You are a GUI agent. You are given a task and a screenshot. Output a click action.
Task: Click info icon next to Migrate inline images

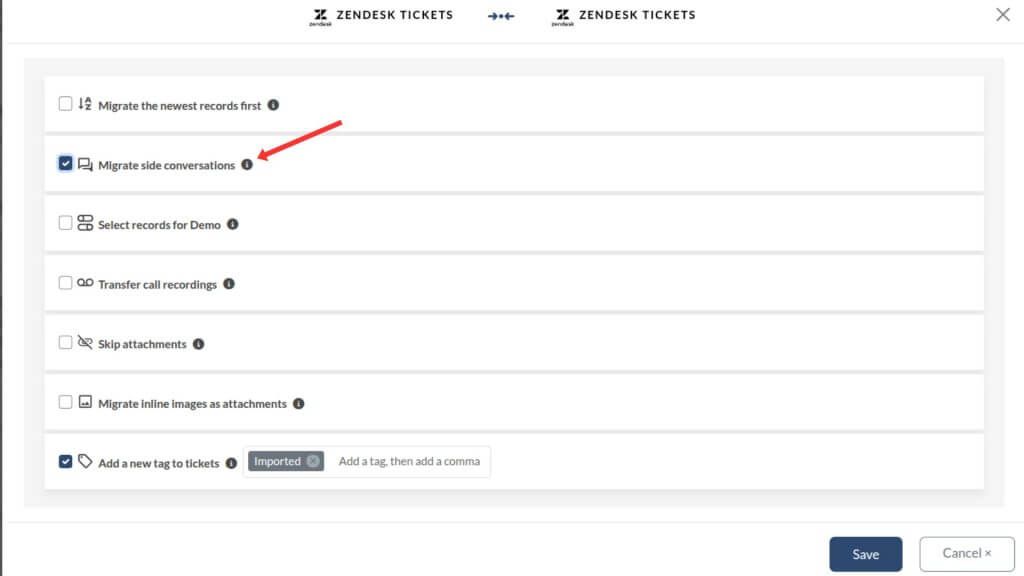point(298,404)
